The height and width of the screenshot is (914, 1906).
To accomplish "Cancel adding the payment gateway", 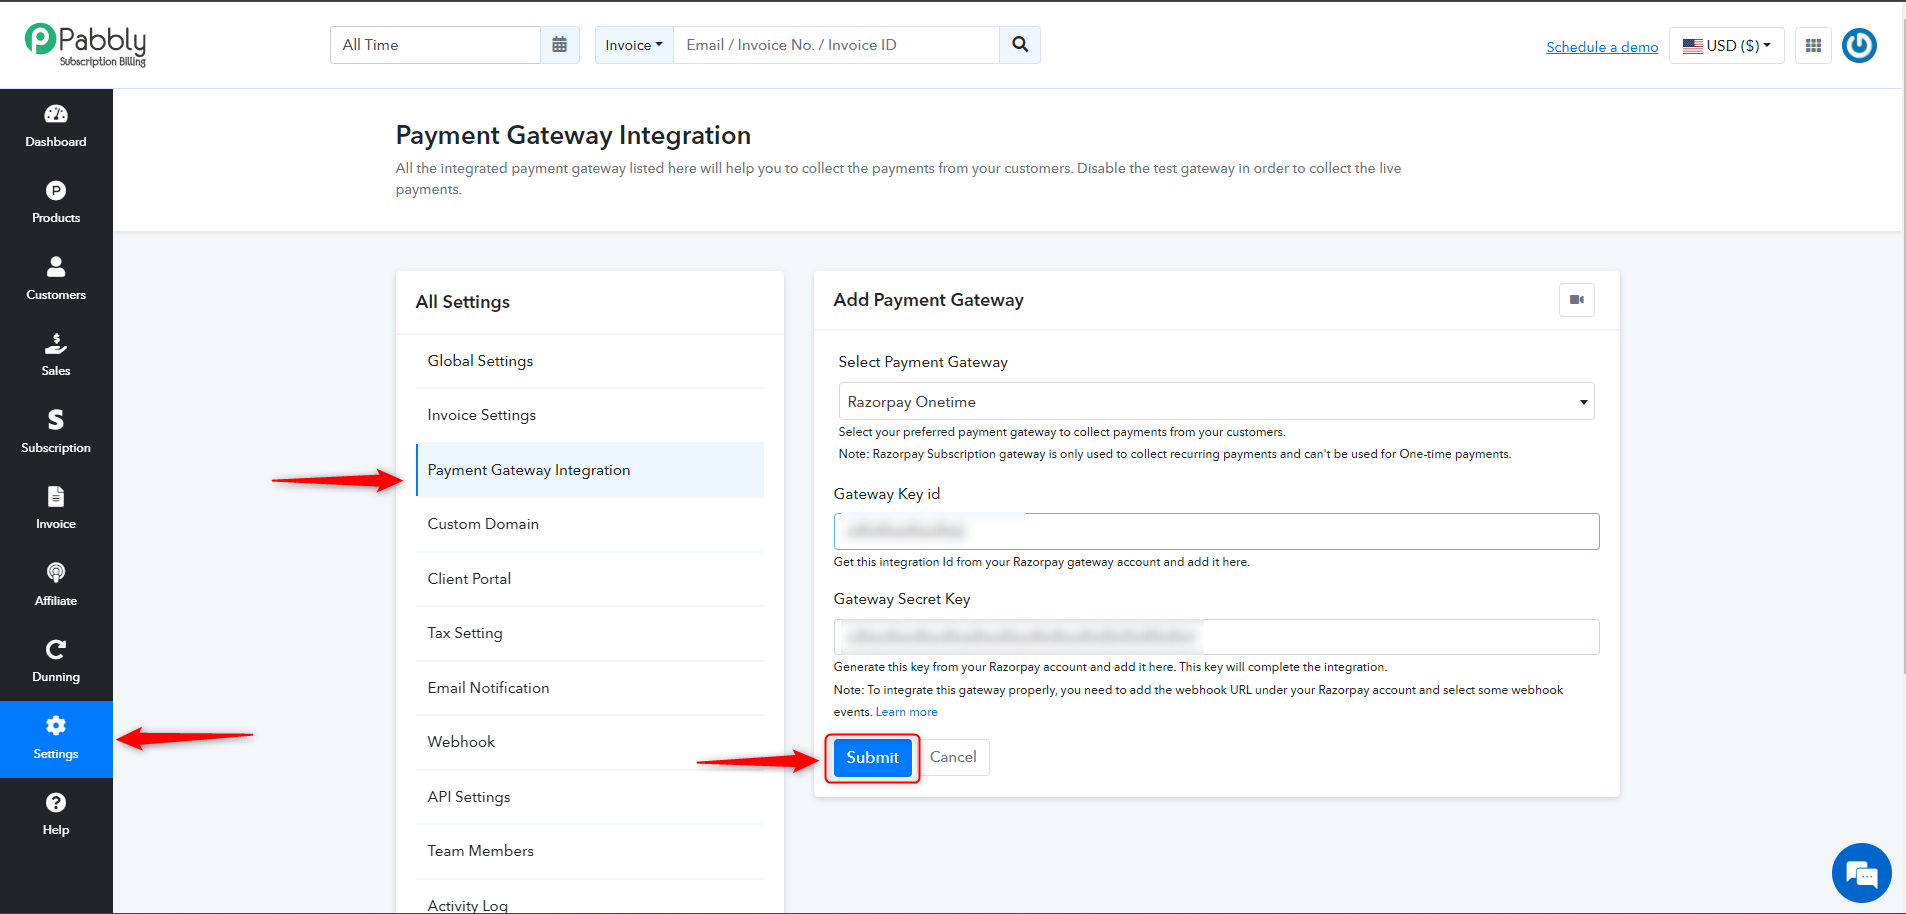I will pyautogui.click(x=953, y=757).
